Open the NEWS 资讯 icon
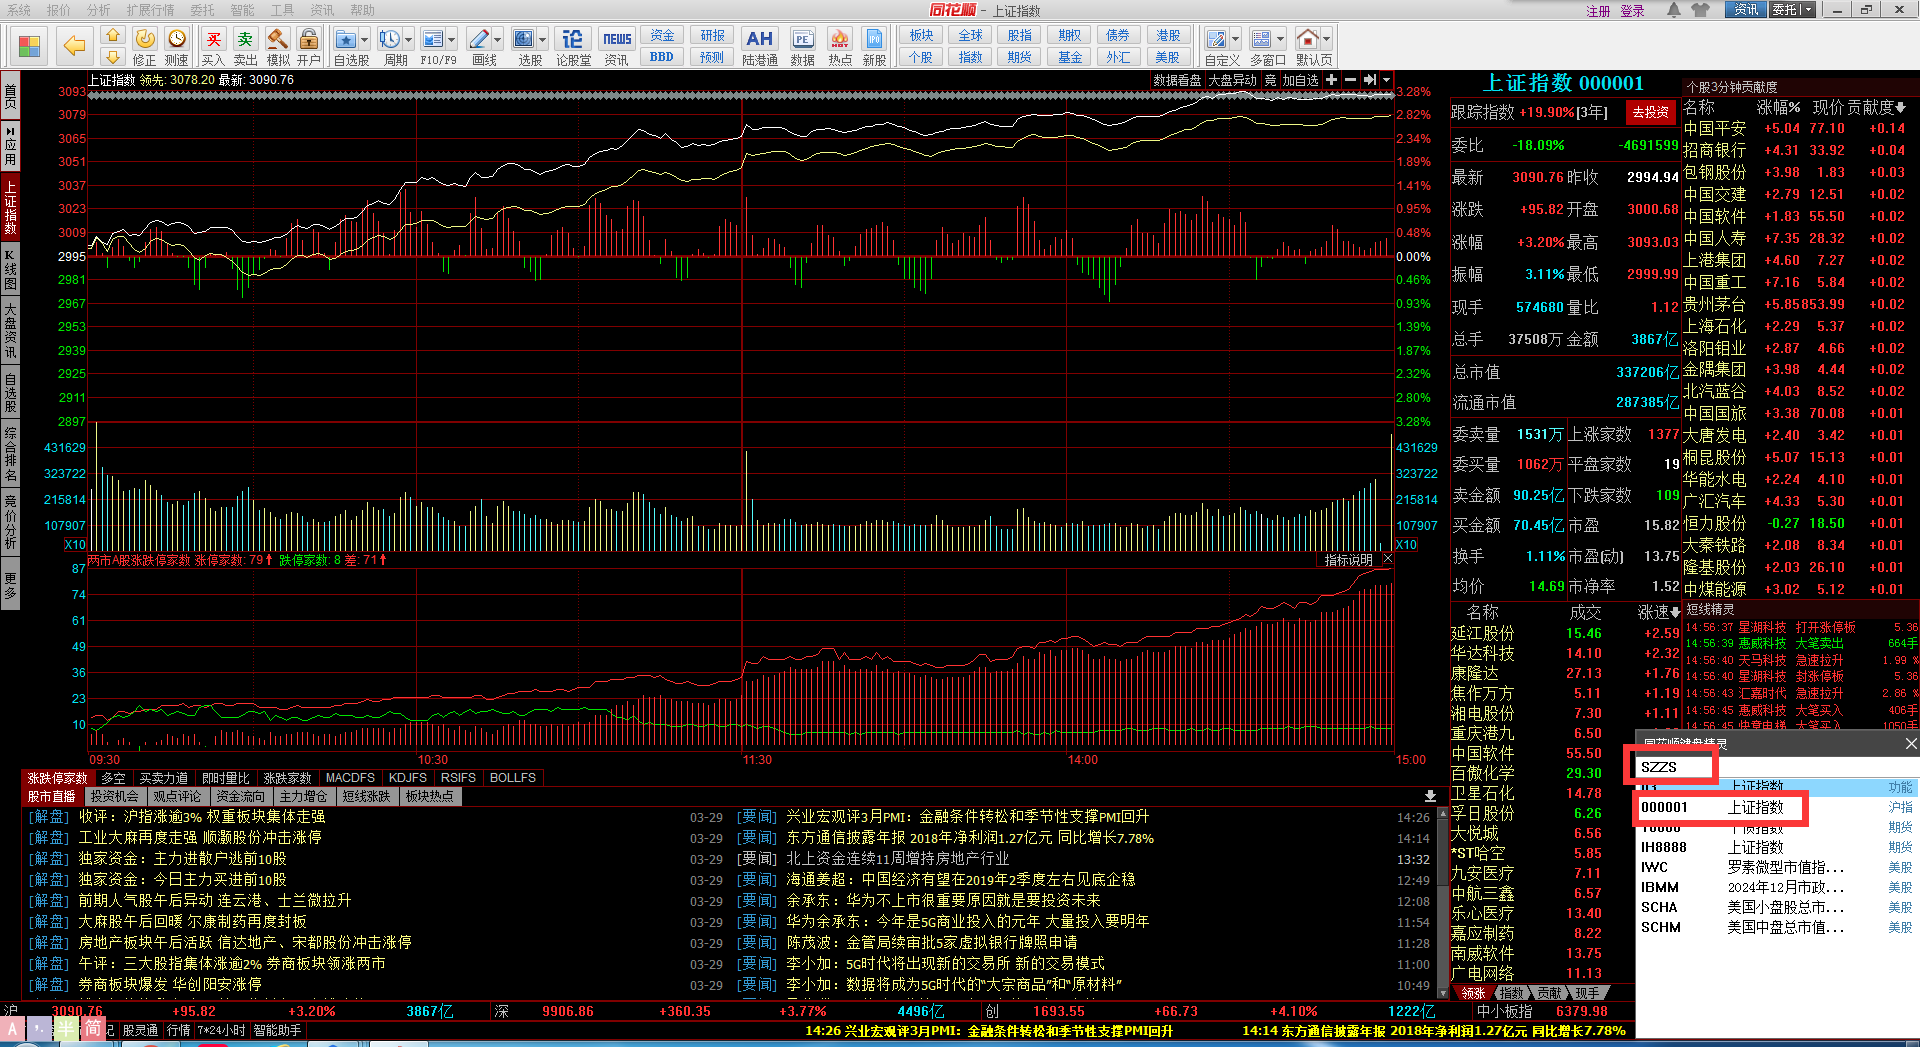1920x1047 pixels. click(617, 46)
